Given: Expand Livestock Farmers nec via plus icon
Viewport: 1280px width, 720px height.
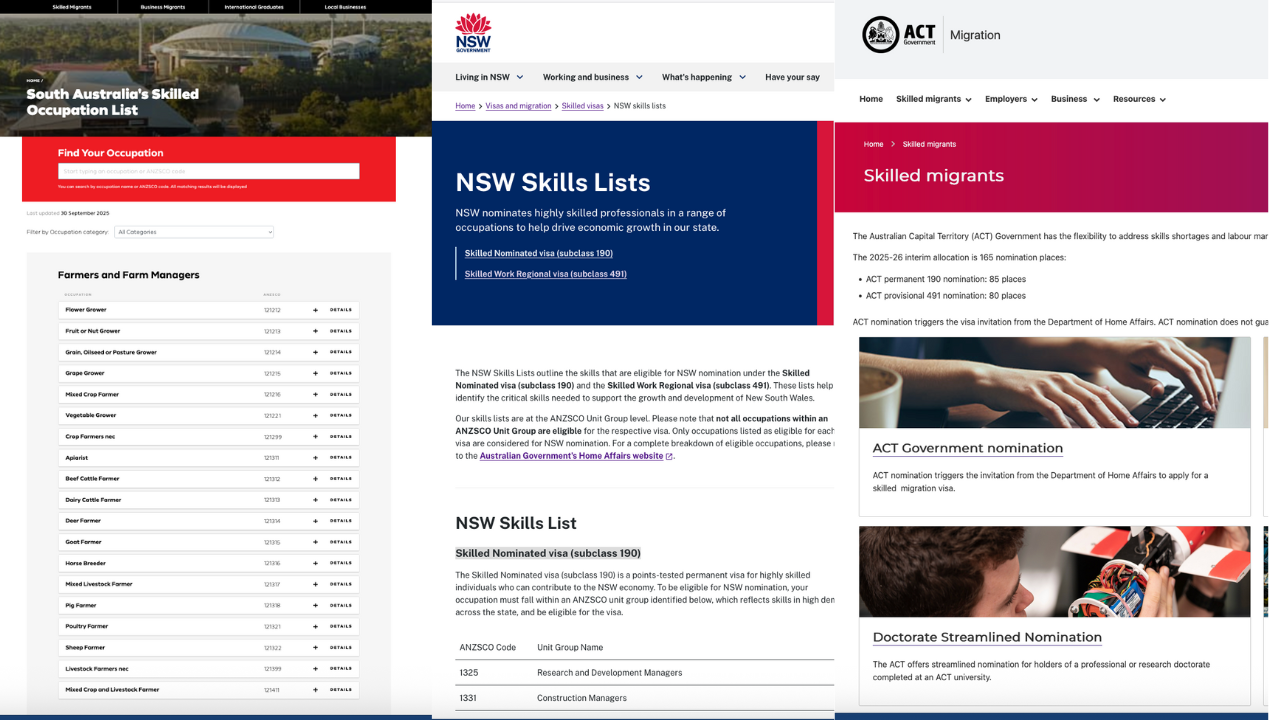Looking at the screenshot, I should (x=315, y=668).
